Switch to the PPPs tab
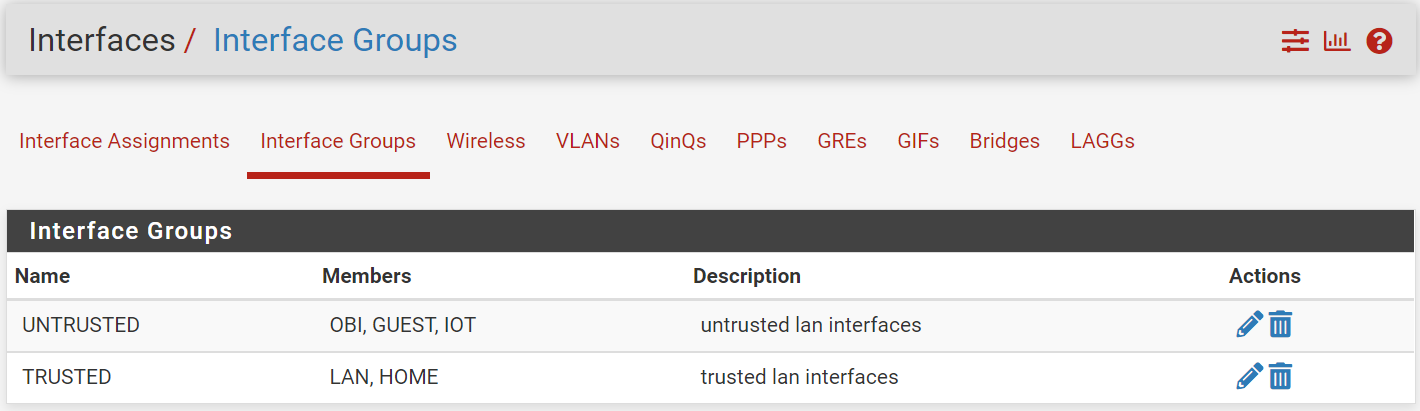Image resolution: width=1420 pixels, height=411 pixels. click(x=762, y=141)
